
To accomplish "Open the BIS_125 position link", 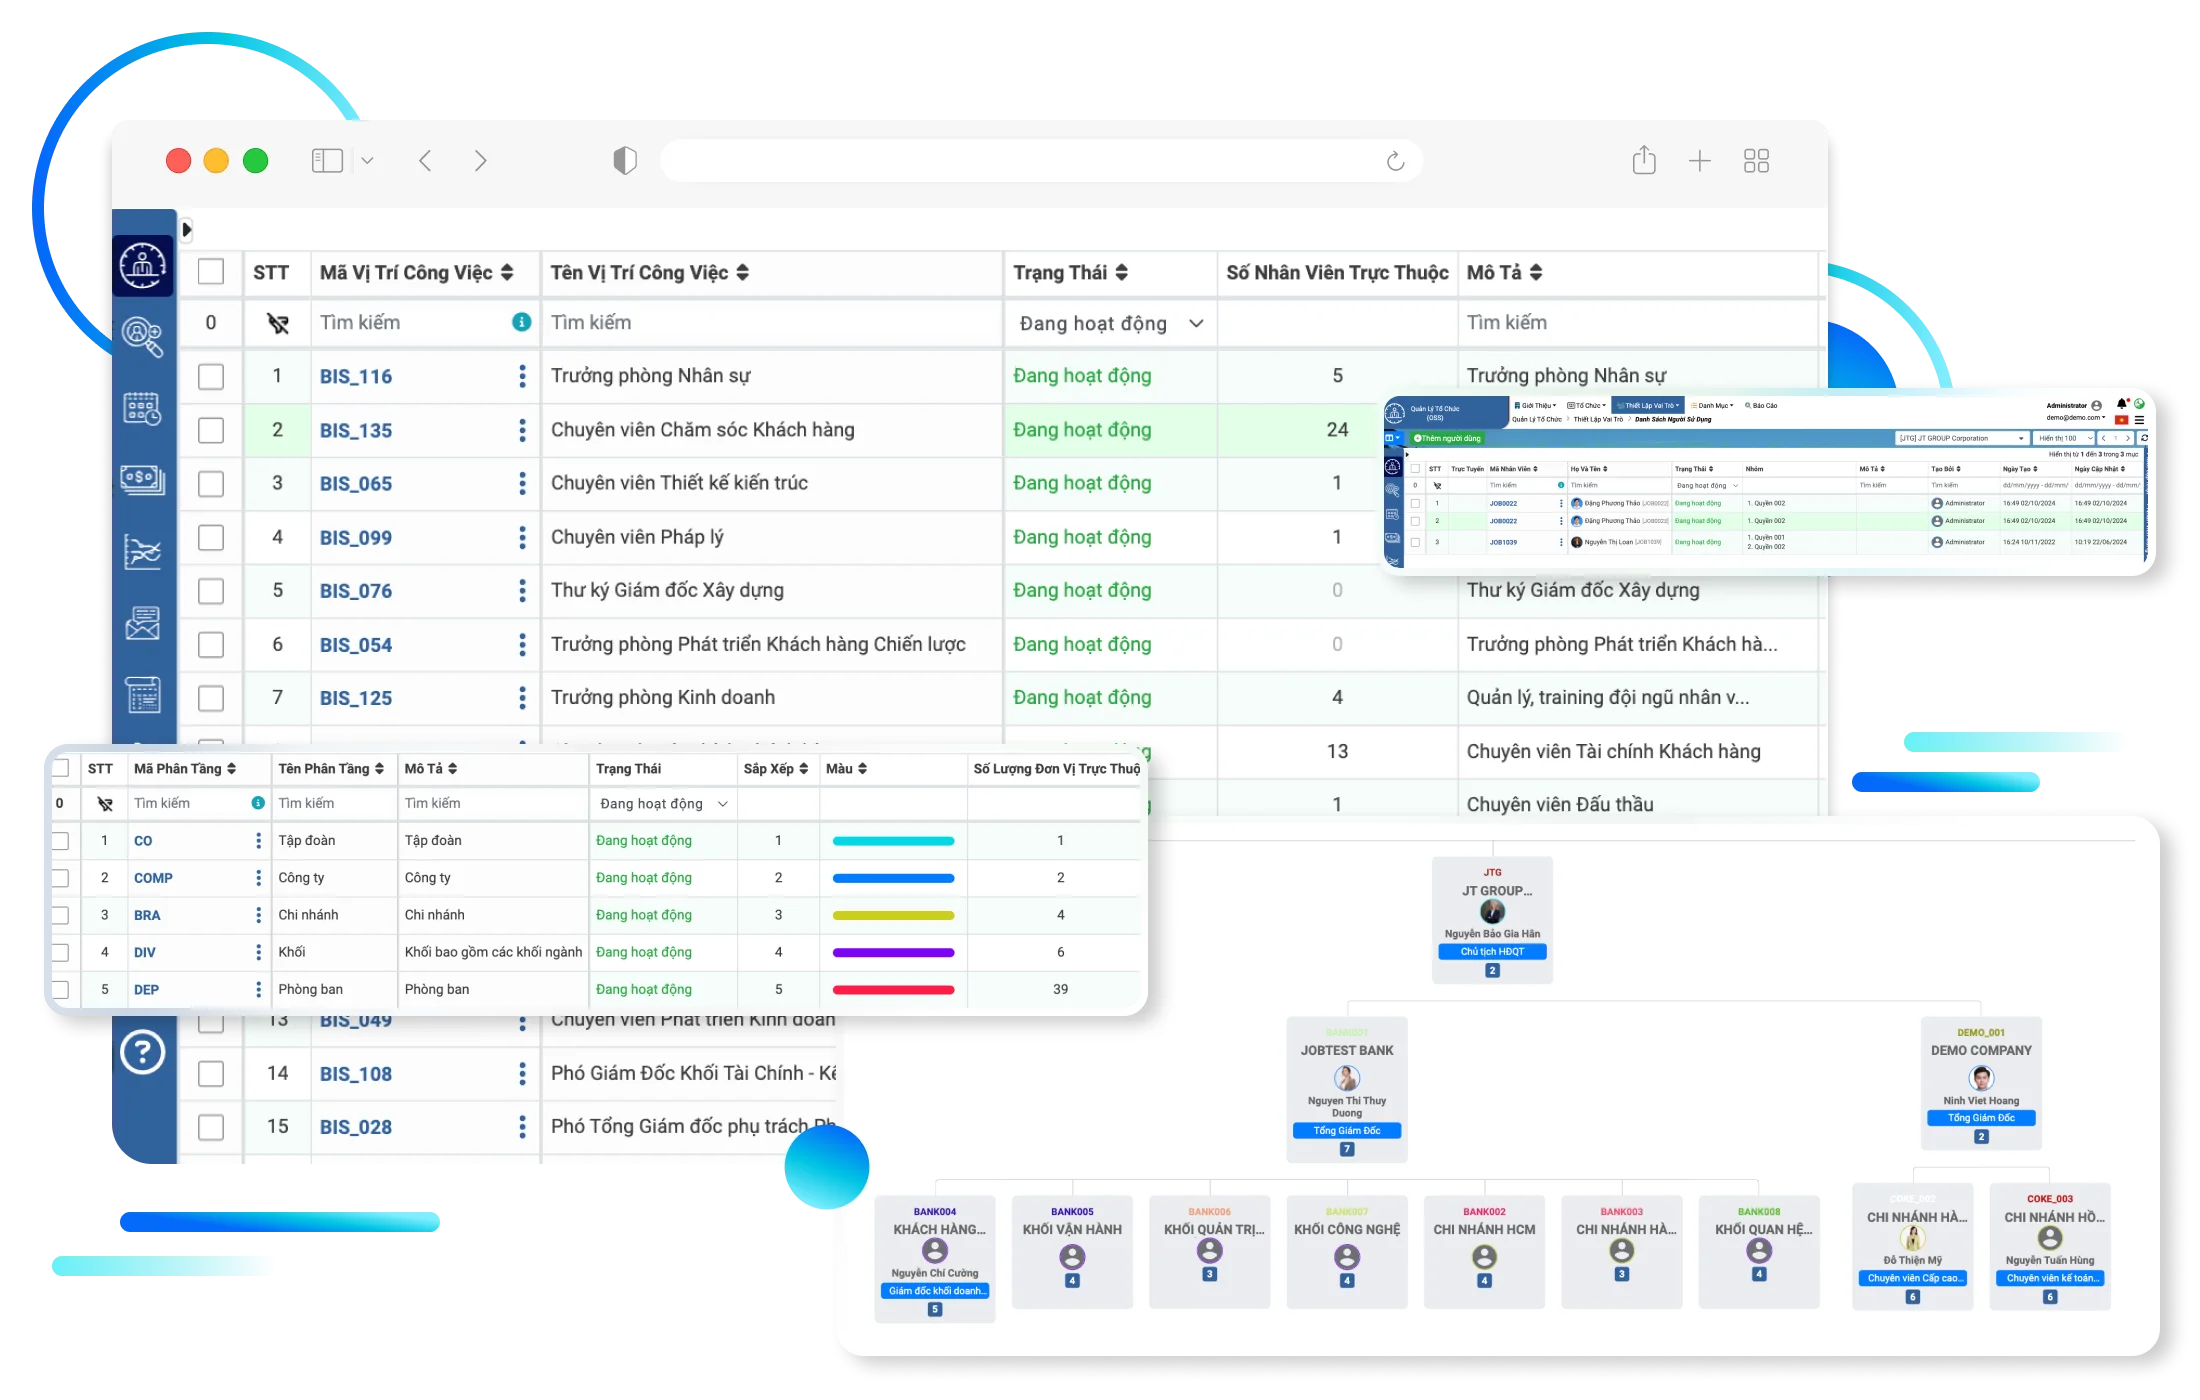I will click(x=356, y=699).
